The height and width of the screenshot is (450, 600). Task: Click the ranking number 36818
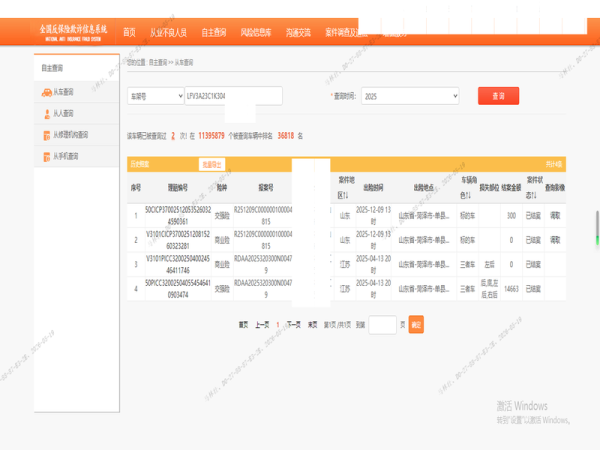pos(286,136)
